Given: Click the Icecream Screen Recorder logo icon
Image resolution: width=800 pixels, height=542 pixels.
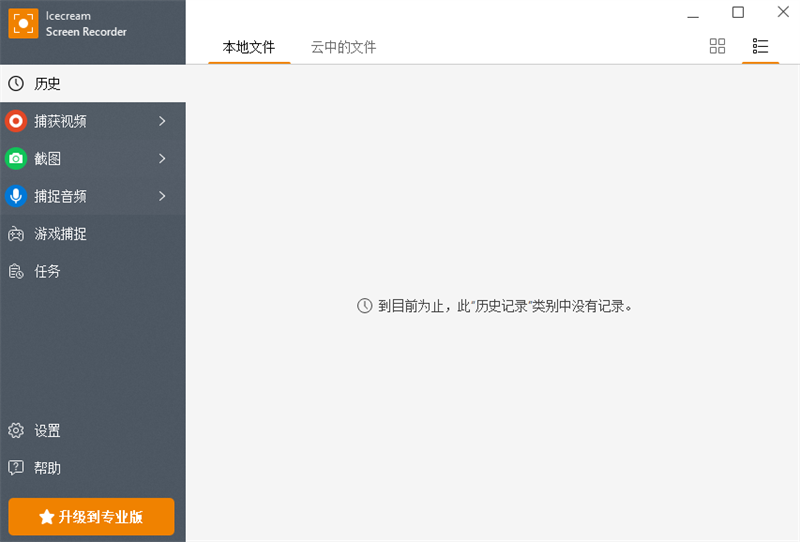Looking at the screenshot, I should pyautogui.click(x=23, y=23).
